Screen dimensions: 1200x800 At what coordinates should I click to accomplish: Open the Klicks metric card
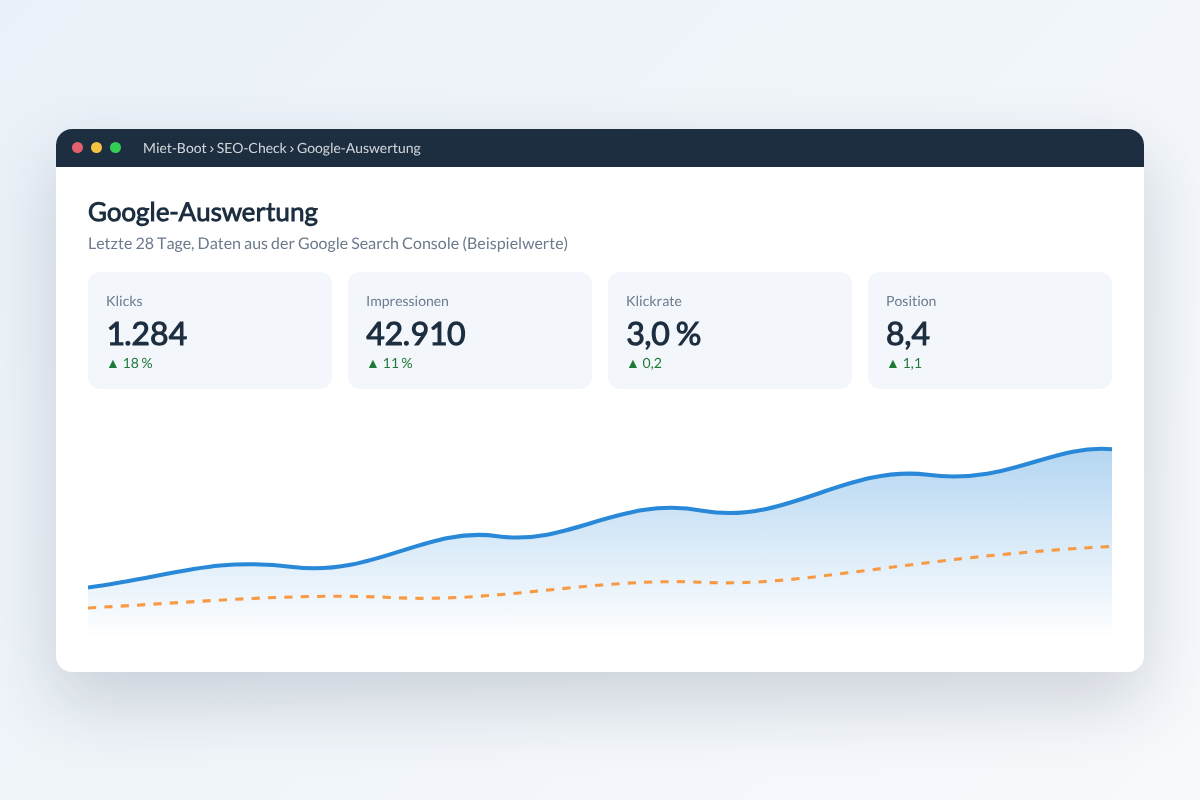210,330
